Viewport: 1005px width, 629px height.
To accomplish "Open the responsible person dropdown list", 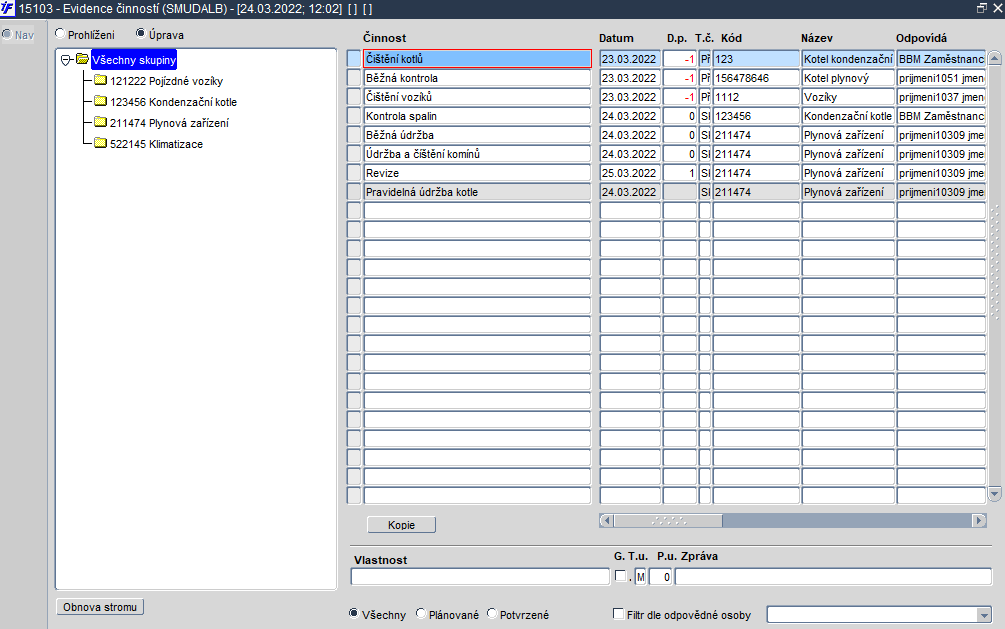I will [x=984, y=615].
